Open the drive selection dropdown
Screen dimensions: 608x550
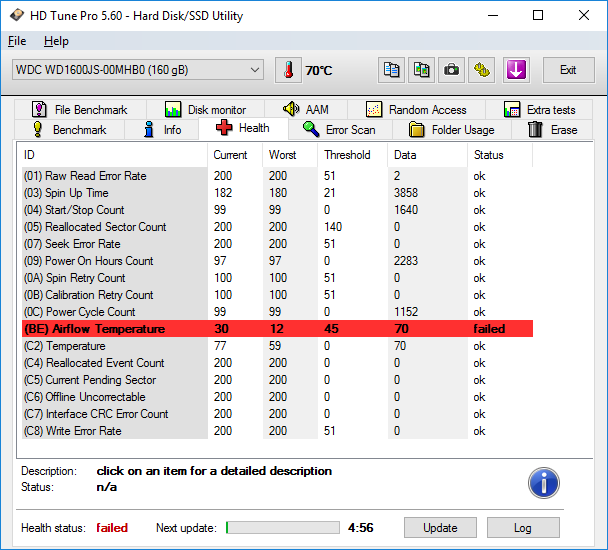coord(138,70)
